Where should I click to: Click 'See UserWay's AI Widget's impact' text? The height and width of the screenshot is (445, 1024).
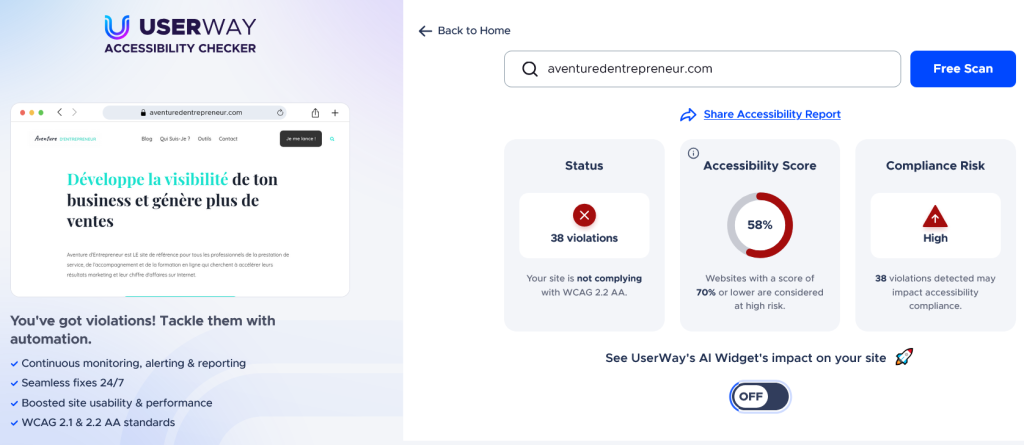point(746,358)
